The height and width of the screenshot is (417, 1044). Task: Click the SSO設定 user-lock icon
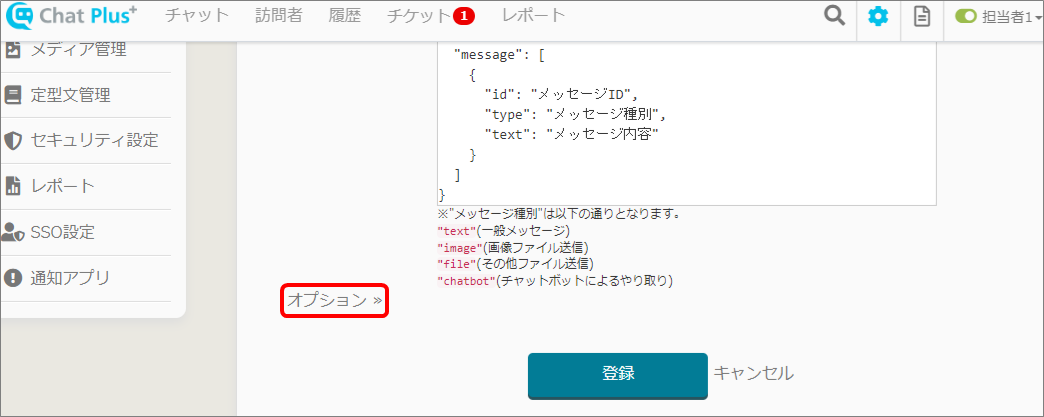pyautogui.click(x=13, y=232)
